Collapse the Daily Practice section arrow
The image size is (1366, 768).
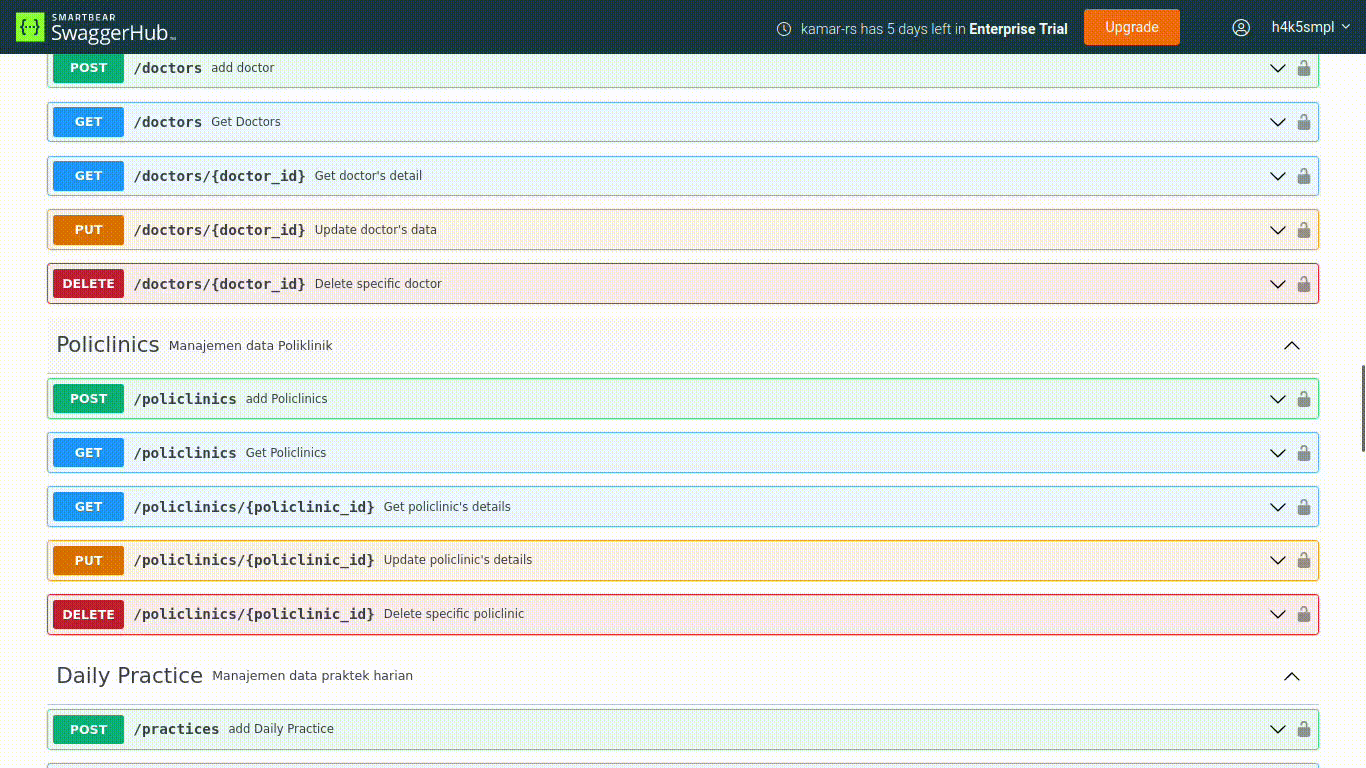(x=1292, y=676)
